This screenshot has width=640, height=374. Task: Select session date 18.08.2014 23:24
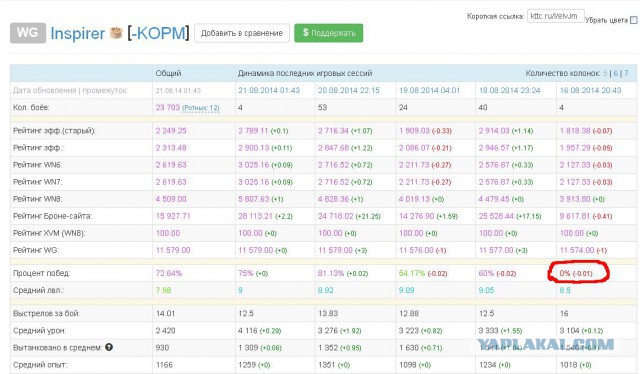(x=509, y=90)
